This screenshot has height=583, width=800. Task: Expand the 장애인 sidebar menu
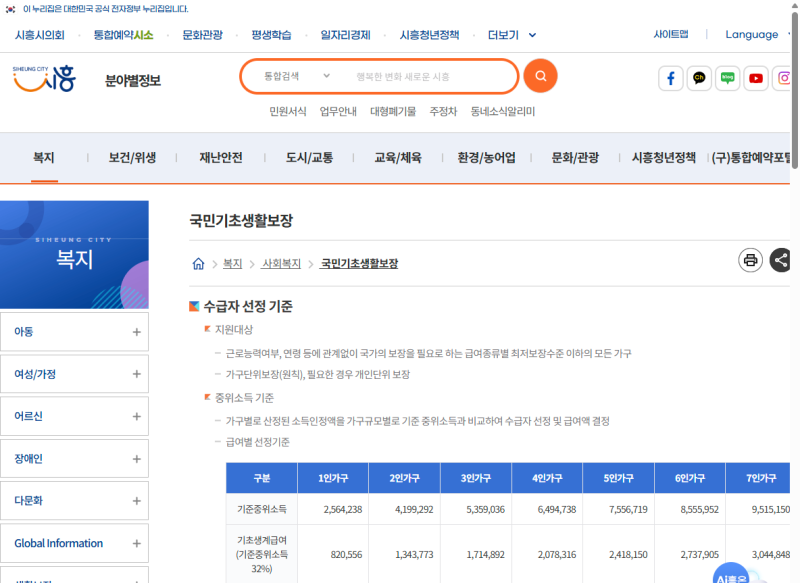point(74,459)
